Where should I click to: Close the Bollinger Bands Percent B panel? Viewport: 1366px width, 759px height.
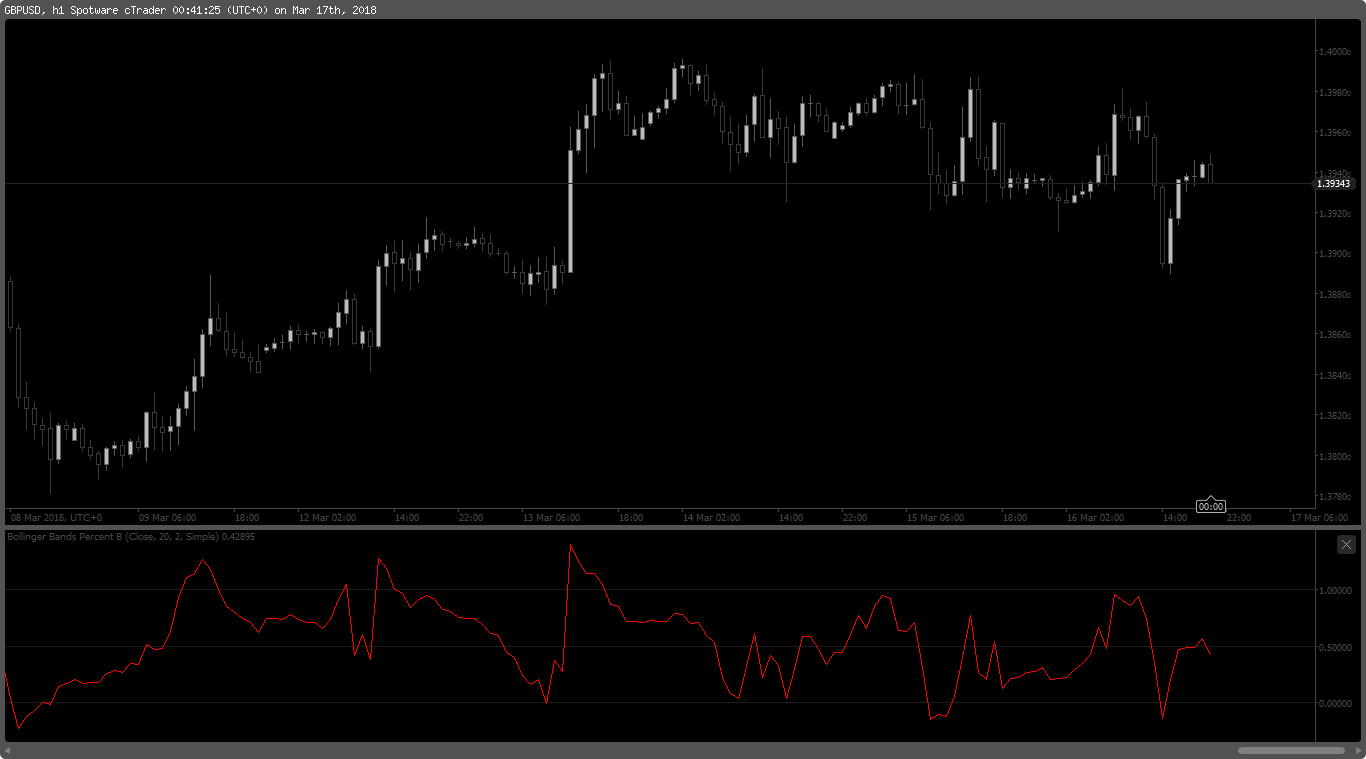click(x=1346, y=544)
